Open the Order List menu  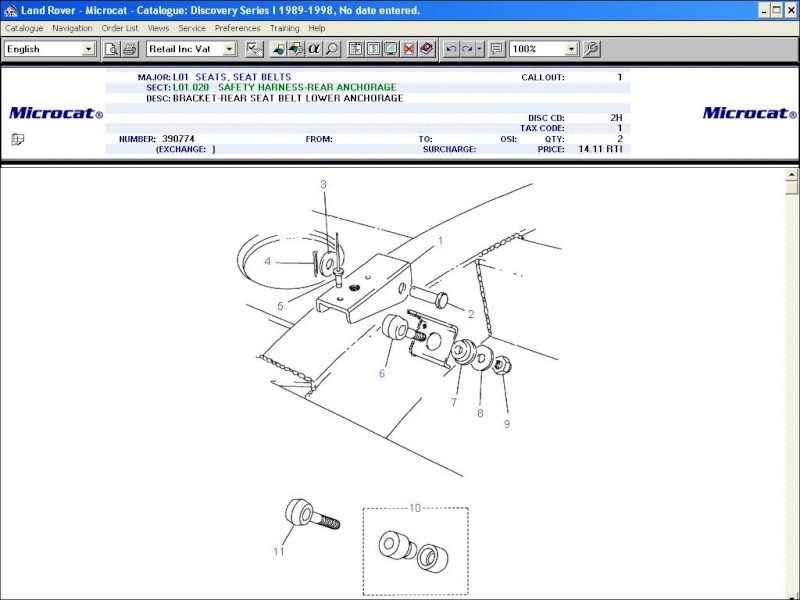120,28
